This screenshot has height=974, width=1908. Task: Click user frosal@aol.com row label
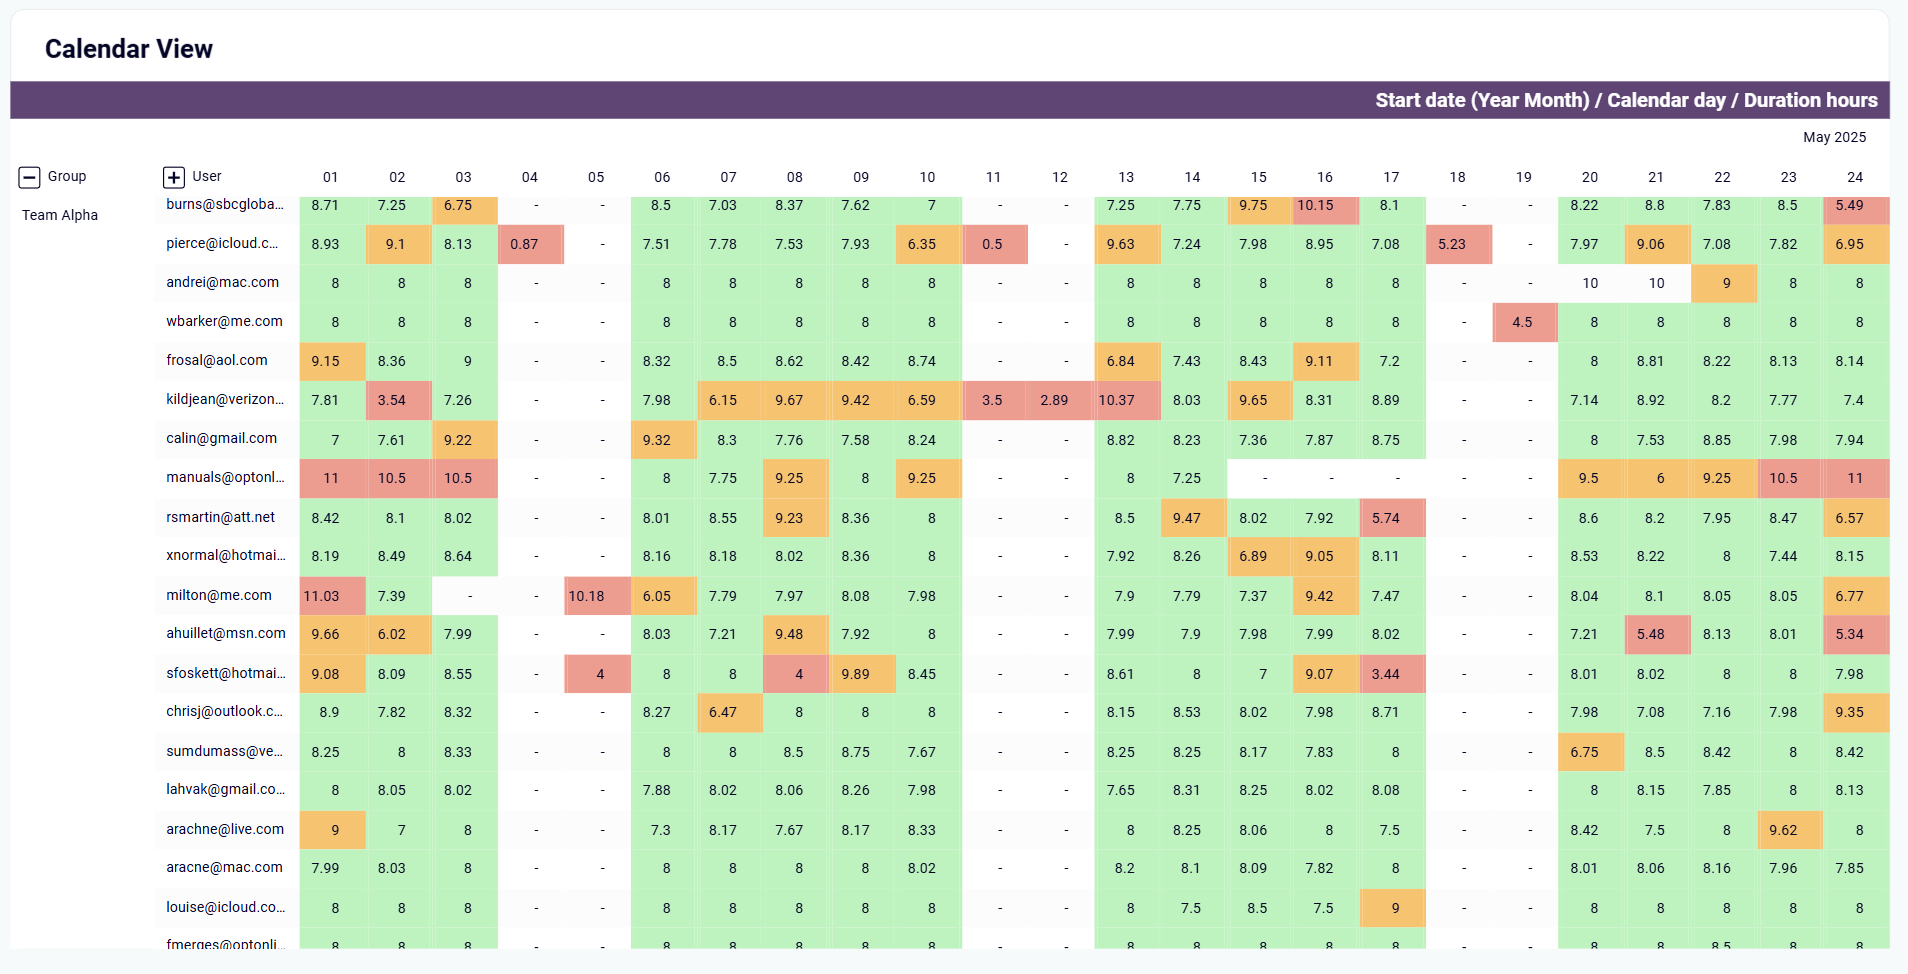coord(217,360)
